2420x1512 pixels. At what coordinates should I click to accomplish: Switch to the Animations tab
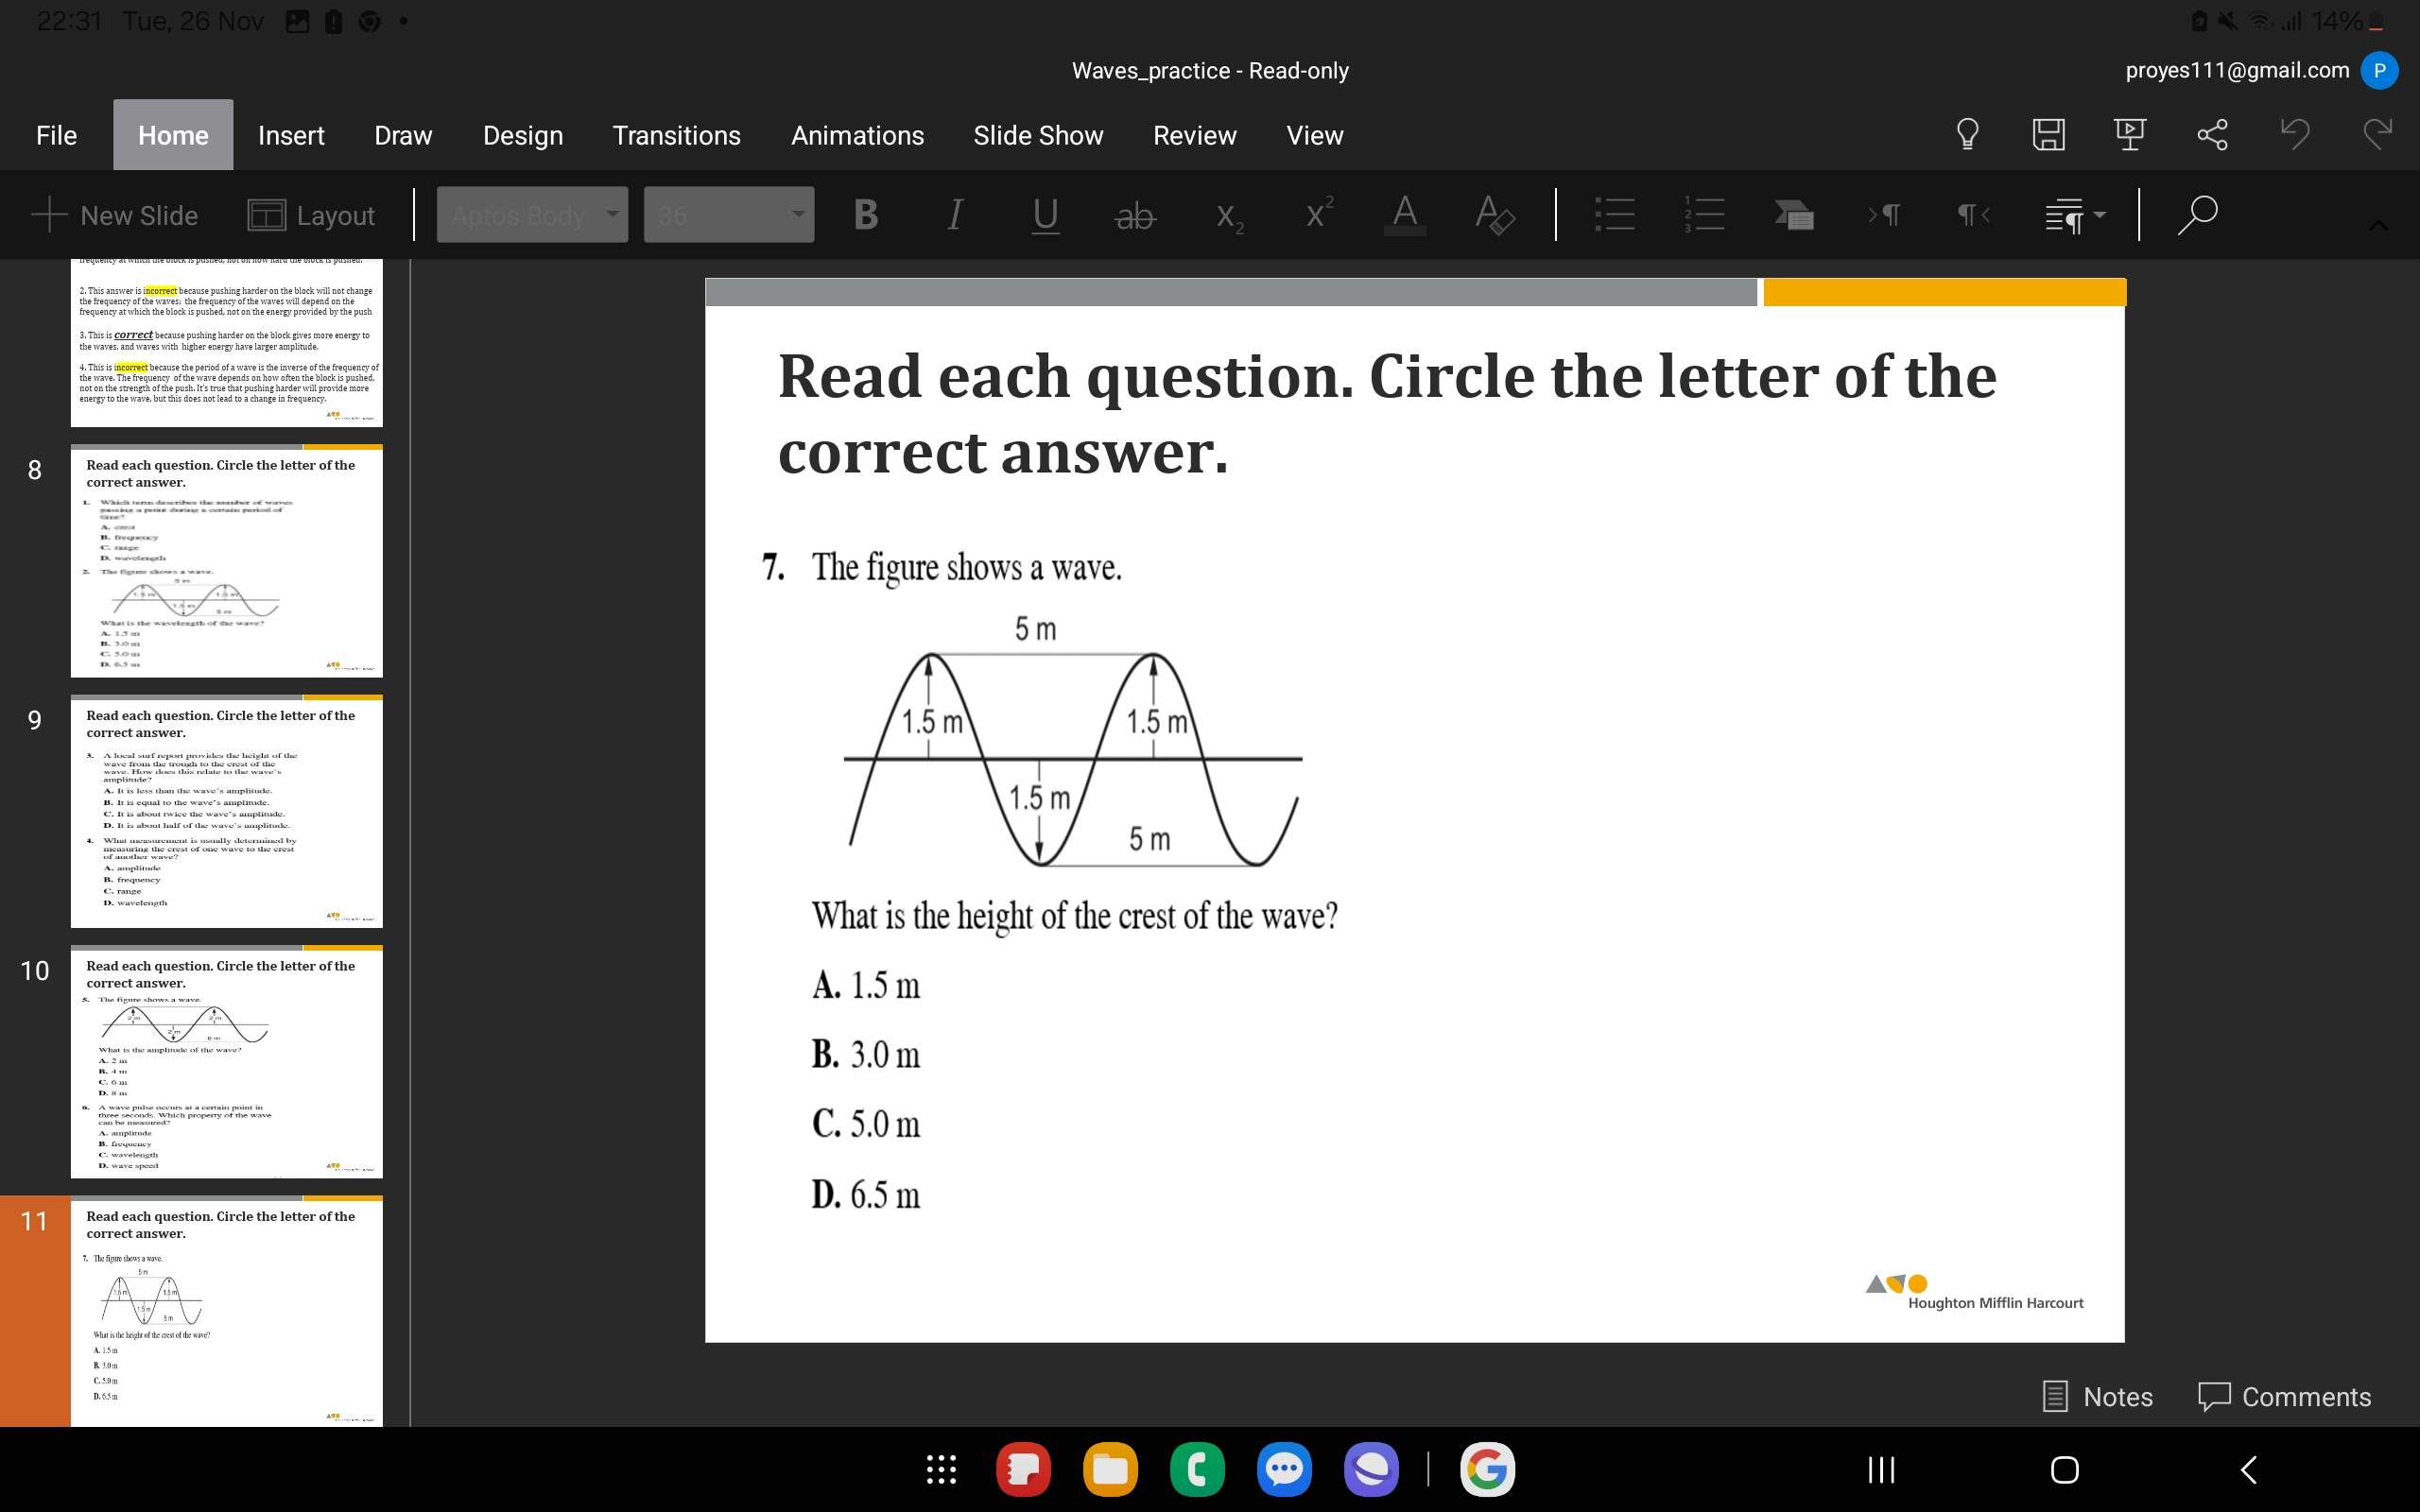point(857,135)
